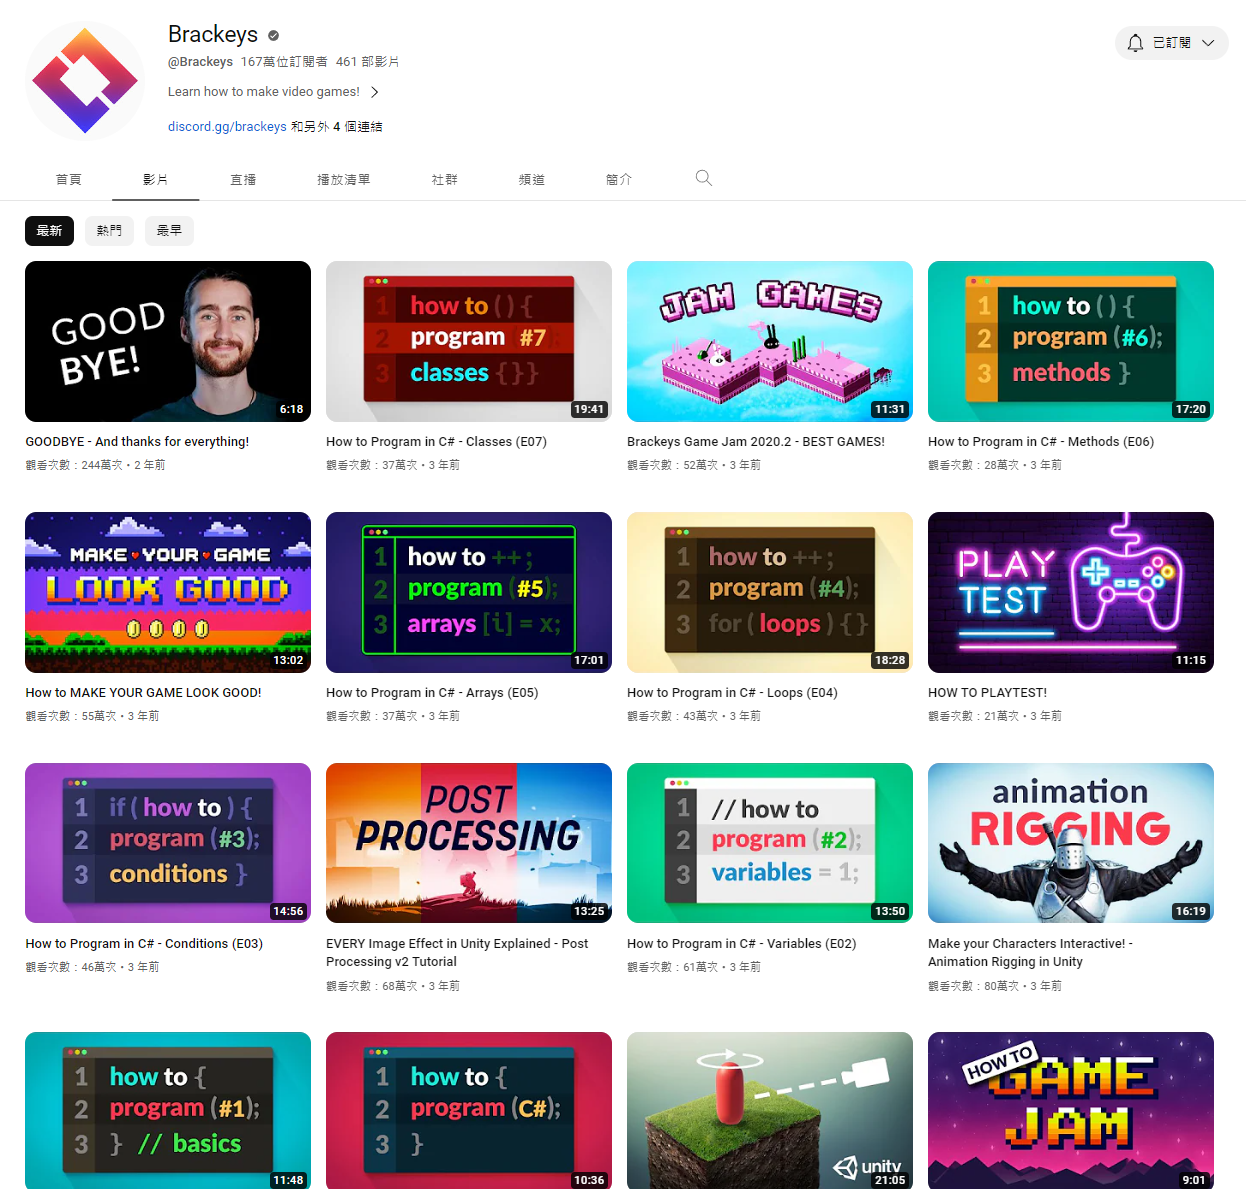Expand channel description arrow after 'Learn how to make video games!'
The width and height of the screenshot is (1246, 1189).
pyautogui.click(x=375, y=92)
